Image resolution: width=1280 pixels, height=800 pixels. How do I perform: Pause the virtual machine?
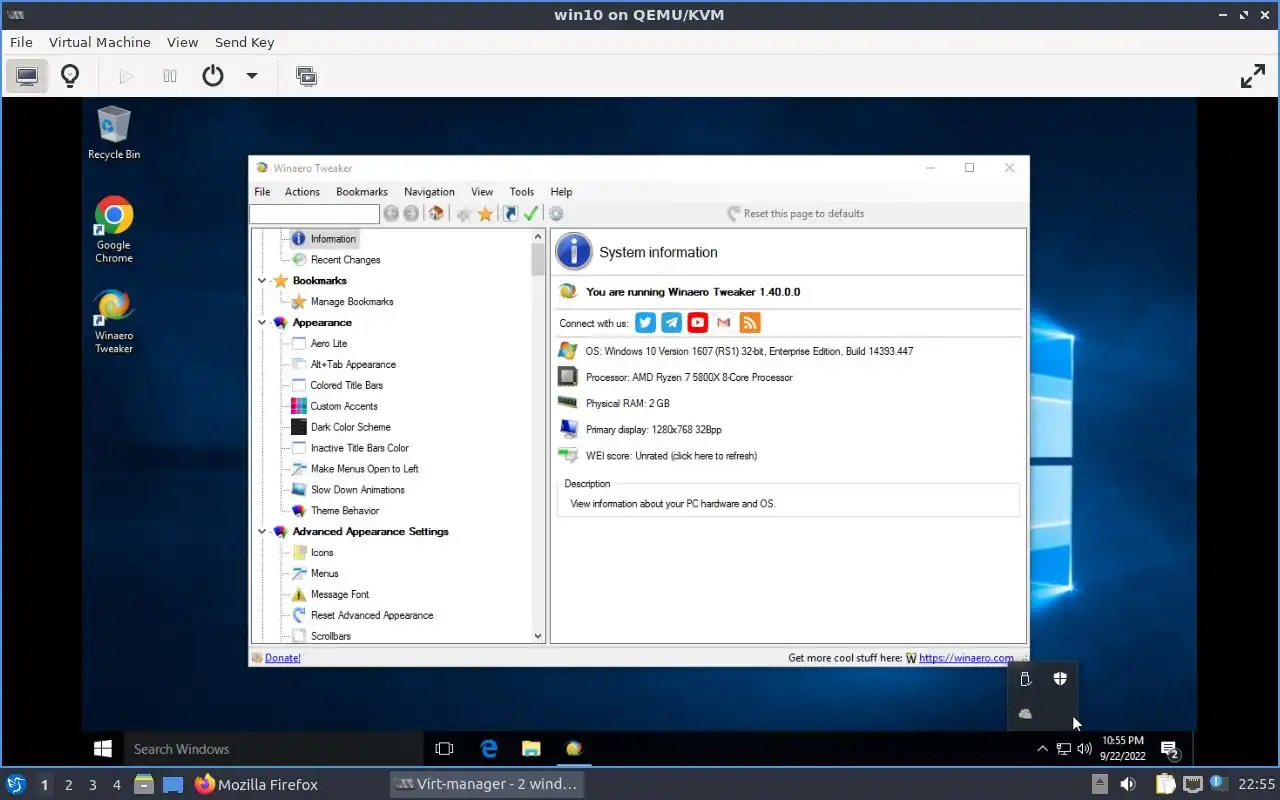tap(170, 76)
